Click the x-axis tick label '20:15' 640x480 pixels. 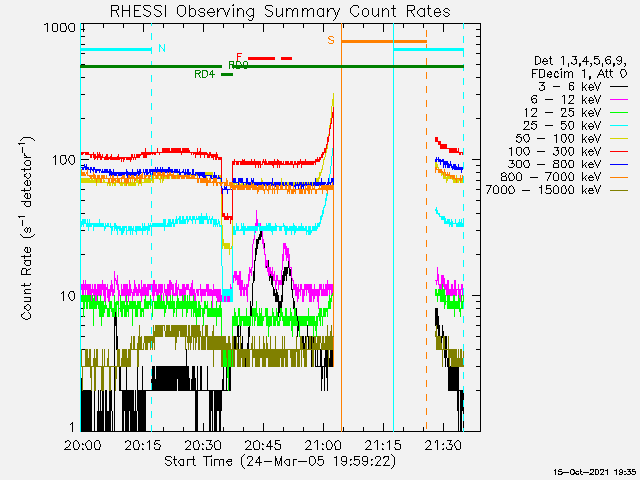point(143,445)
